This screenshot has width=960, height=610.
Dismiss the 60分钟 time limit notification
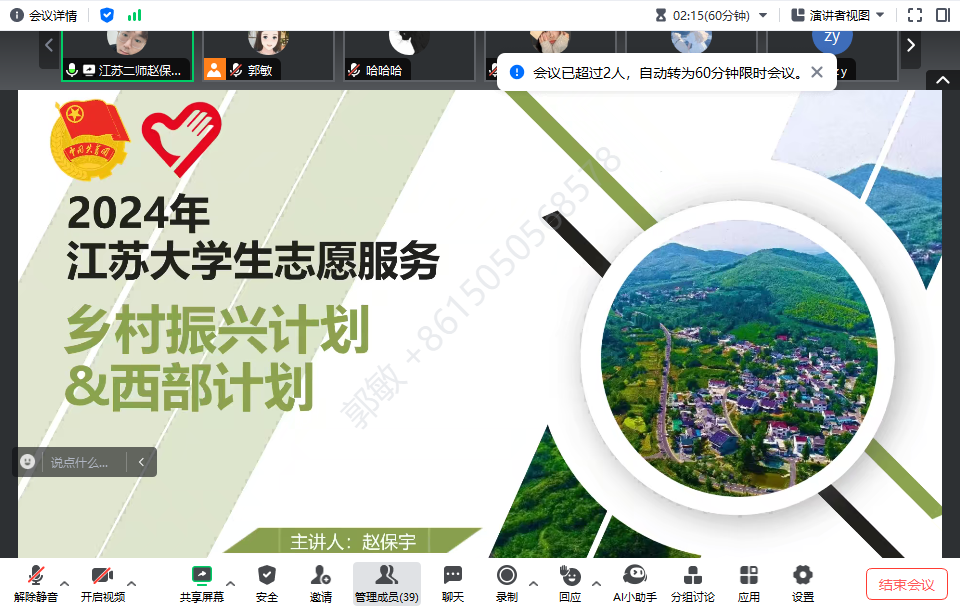817,72
